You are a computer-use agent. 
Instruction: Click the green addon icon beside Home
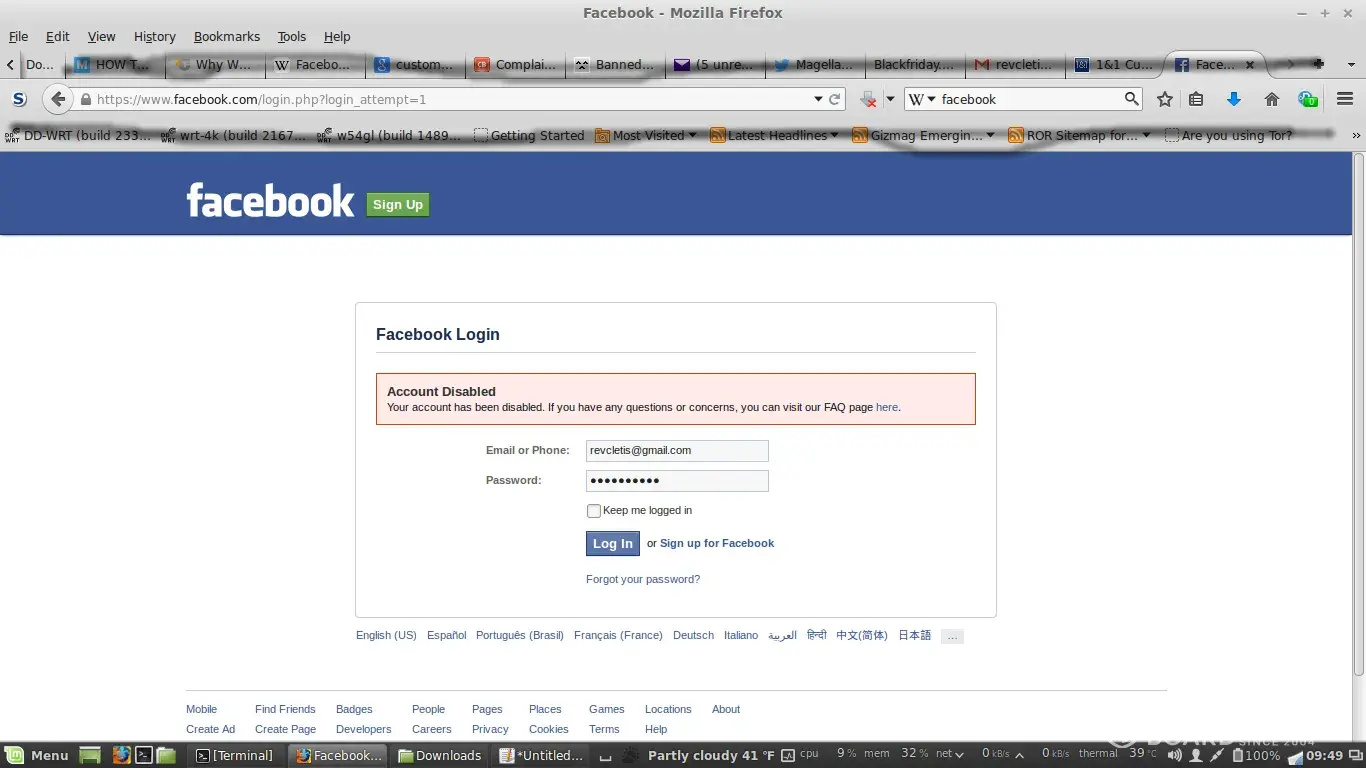pyautogui.click(x=1308, y=99)
